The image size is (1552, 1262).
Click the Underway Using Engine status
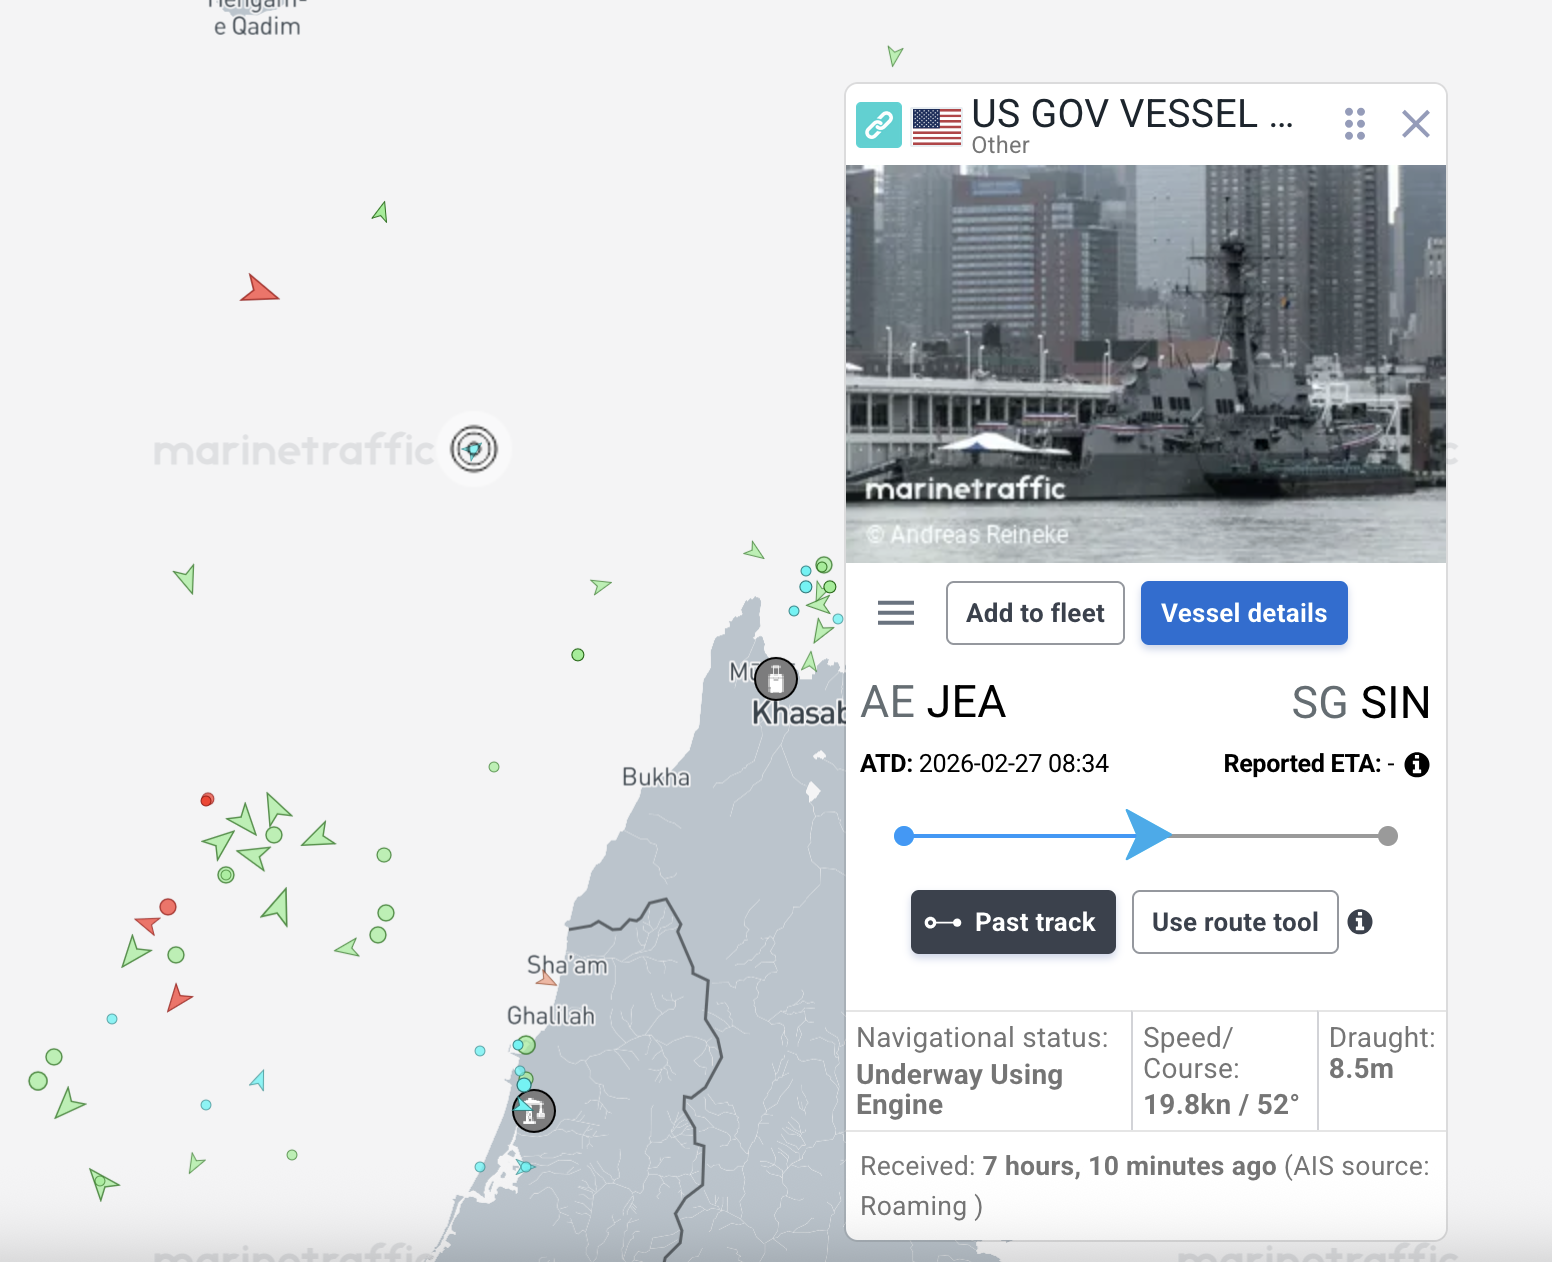tap(959, 1089)
